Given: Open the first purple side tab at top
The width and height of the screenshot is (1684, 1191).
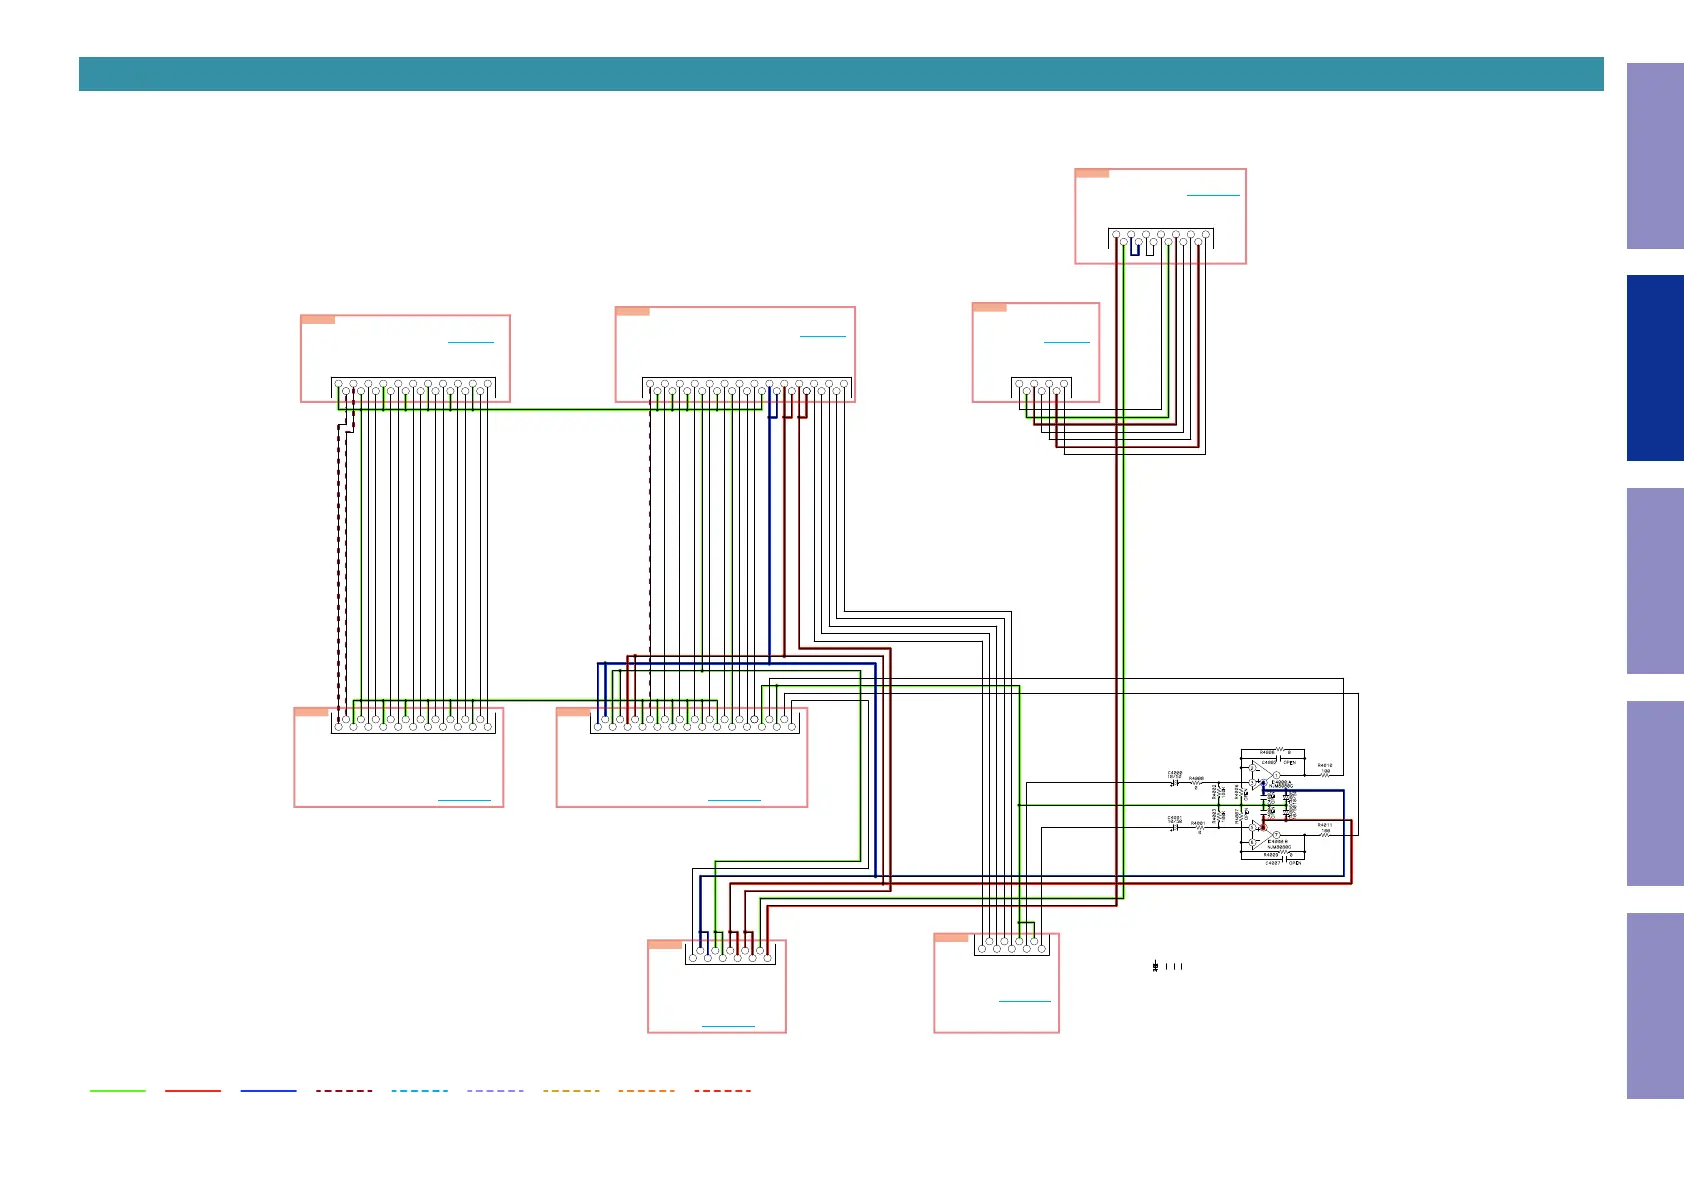Looking at the screenshot, I should click(x=1655, y=156).
